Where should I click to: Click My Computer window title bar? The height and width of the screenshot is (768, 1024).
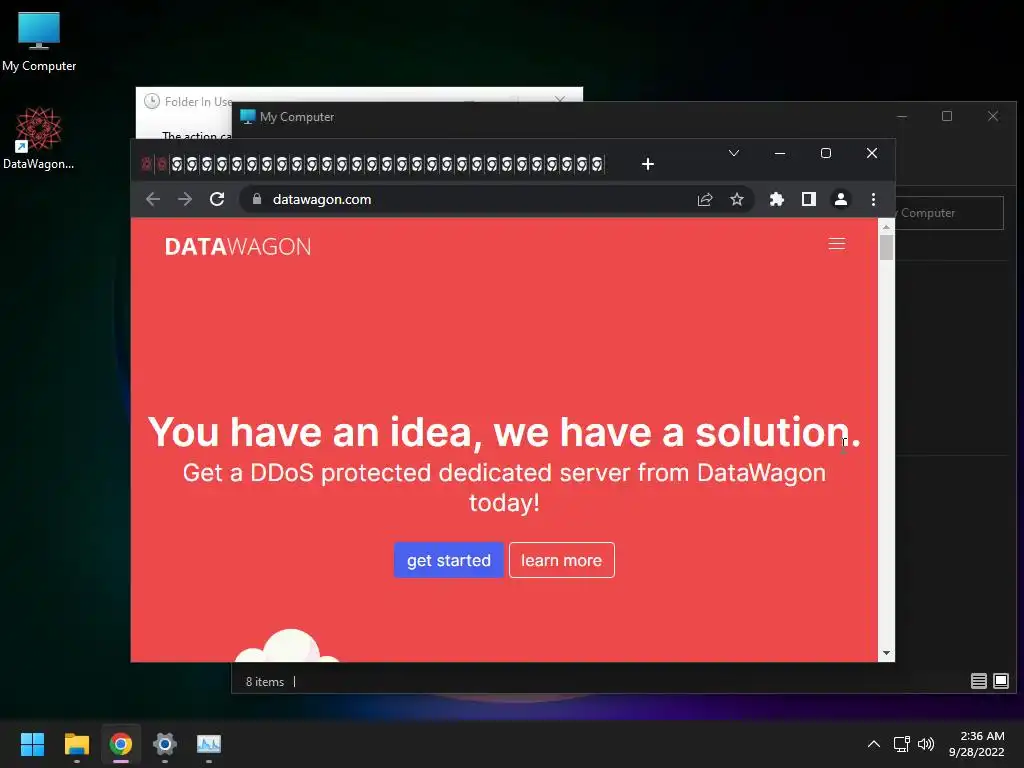562,117
